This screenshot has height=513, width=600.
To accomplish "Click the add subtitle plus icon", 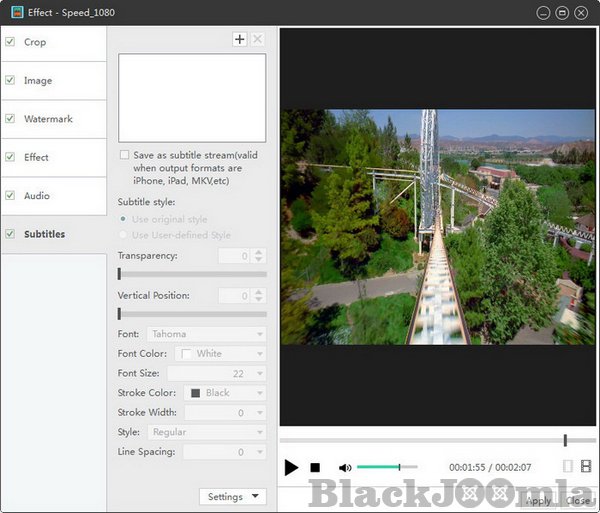I will [x=239, y=39].
